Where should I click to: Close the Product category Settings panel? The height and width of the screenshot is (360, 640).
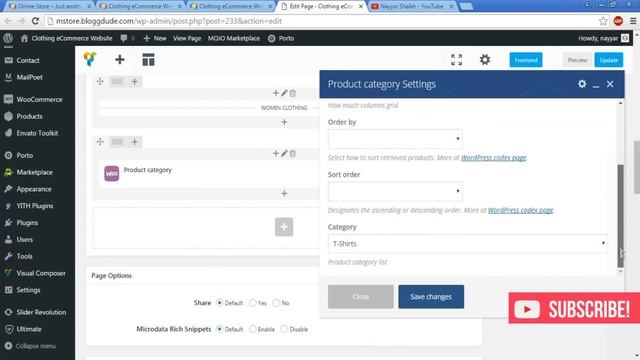coord(610,84)
